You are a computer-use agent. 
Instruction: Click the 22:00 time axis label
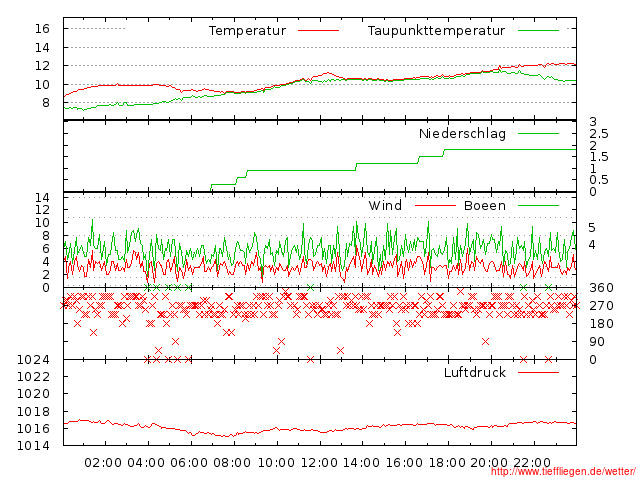point(532,463)
